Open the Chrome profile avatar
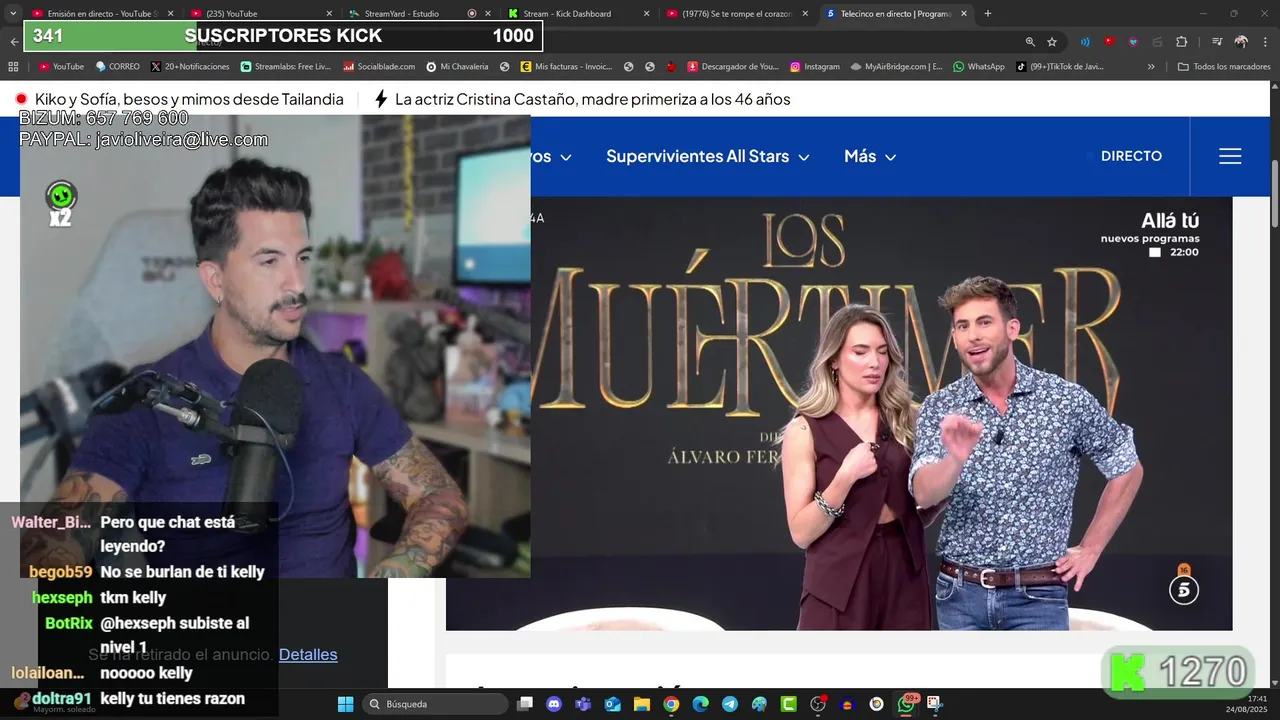Viewport: 1280px width, 720px height. click(1241, 42)
